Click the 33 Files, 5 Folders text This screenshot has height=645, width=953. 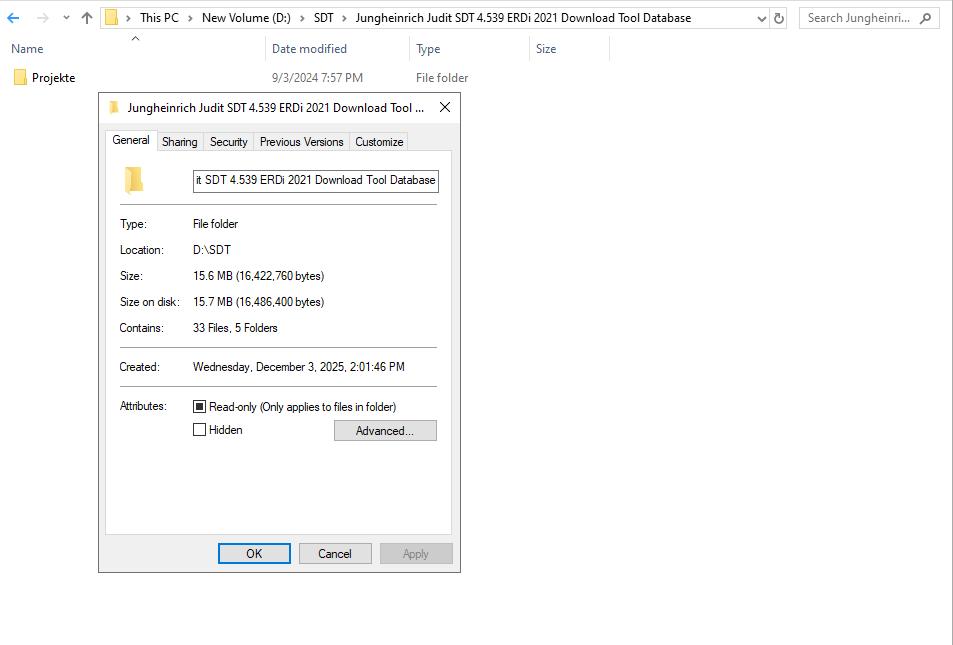tap(235, 328)
